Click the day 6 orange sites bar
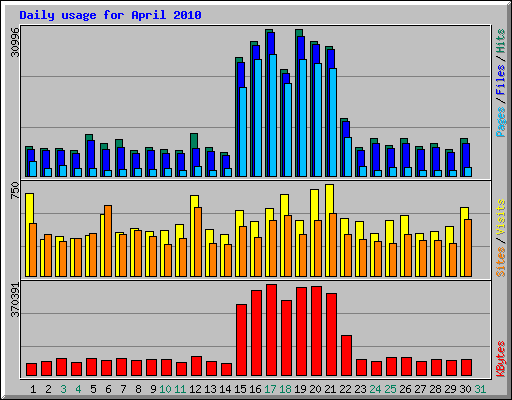512x400 pixels. pyautogui.click(x=108, y=241)
